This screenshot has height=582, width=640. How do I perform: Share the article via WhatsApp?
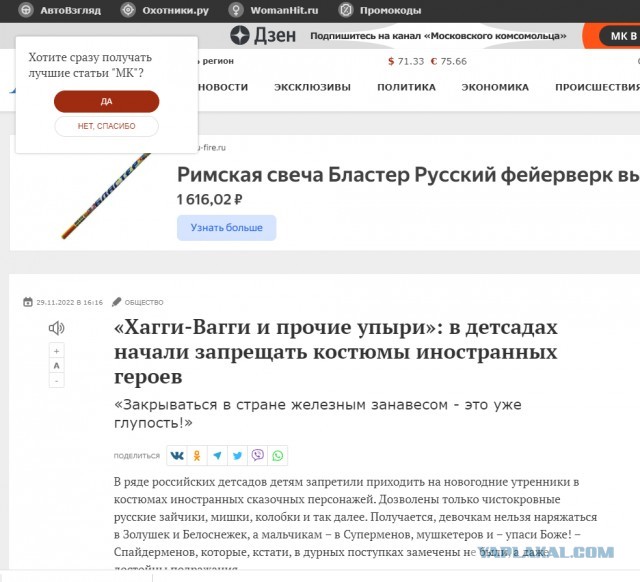pos(278,455)
